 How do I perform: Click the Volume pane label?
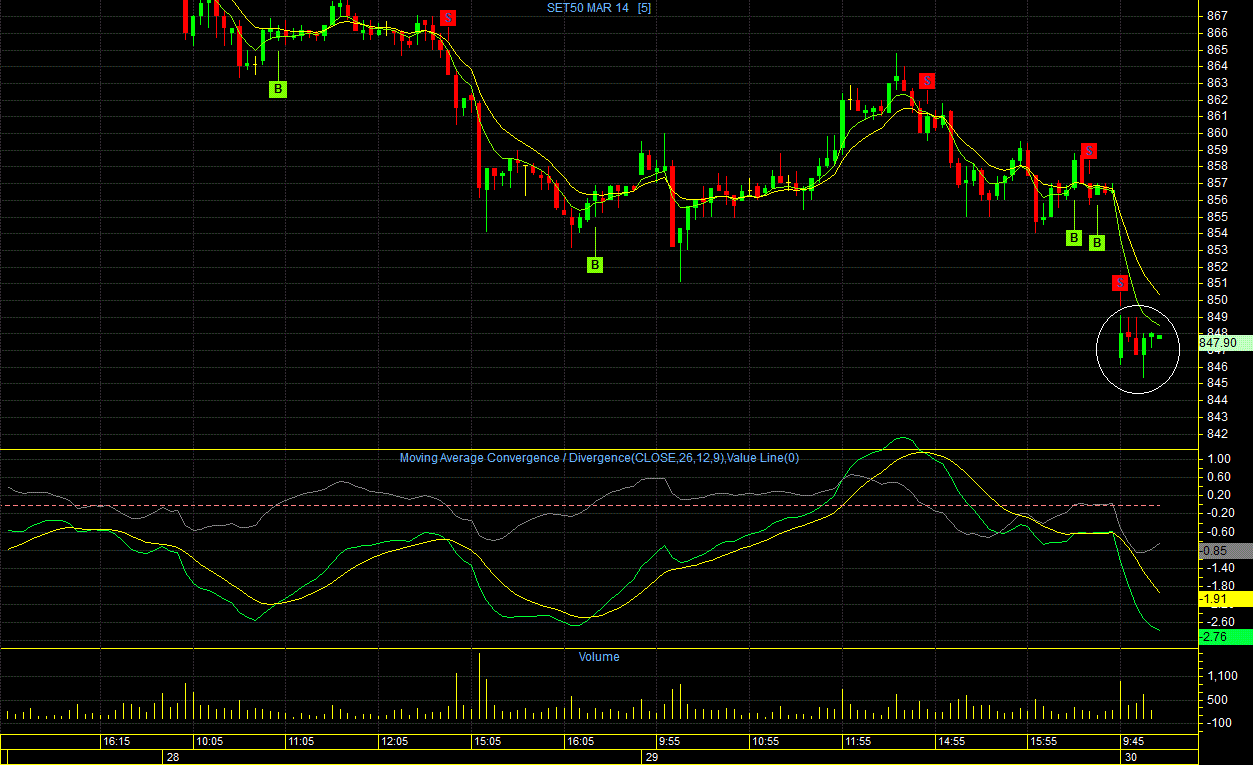tap(598, 657)
